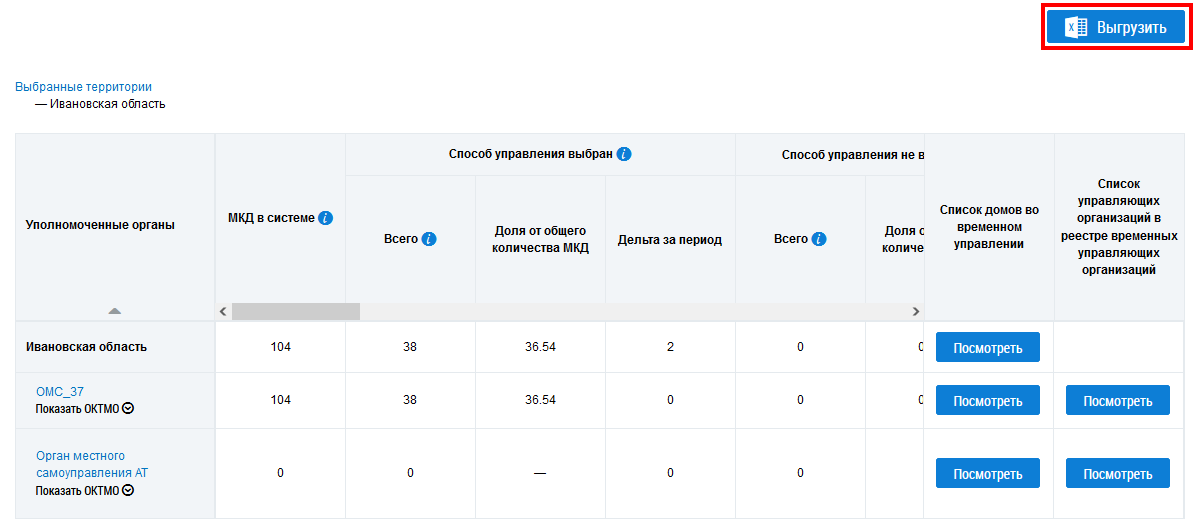Click Посмотреть house list for Ивановская область

(988, 348)
